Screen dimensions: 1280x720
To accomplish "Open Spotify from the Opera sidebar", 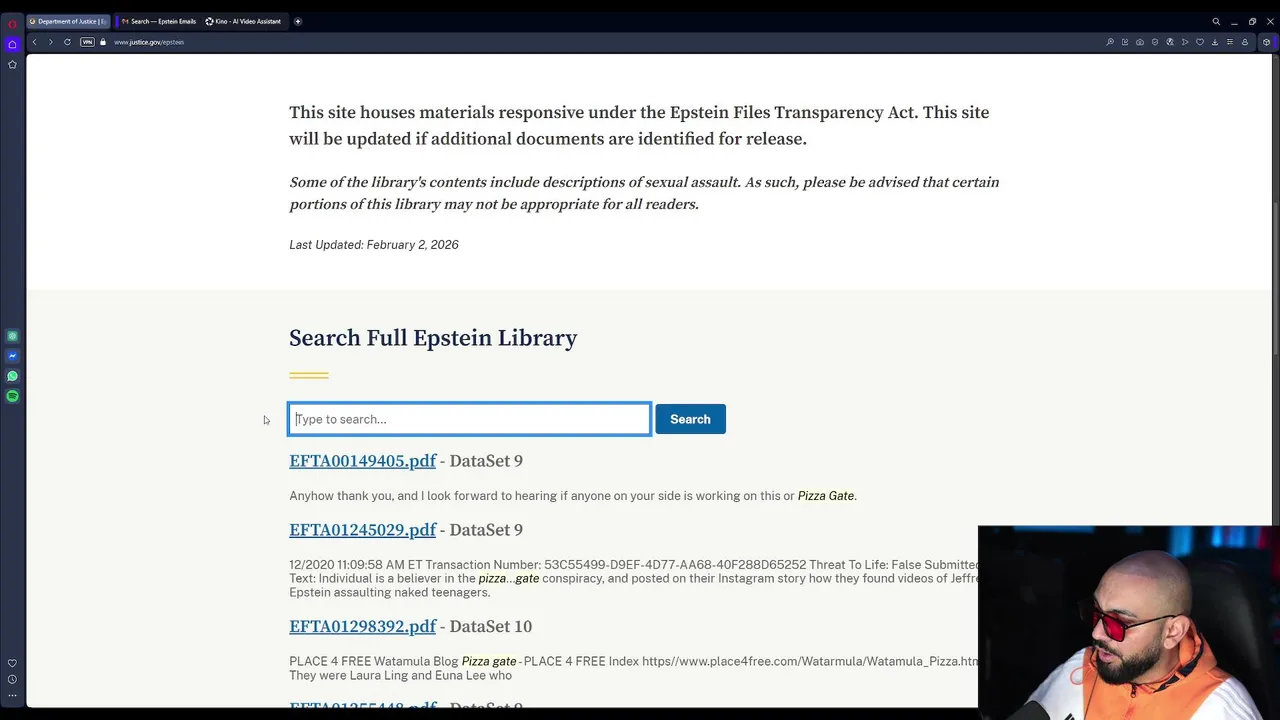I will pyautogui.click(x=12, y=396).
